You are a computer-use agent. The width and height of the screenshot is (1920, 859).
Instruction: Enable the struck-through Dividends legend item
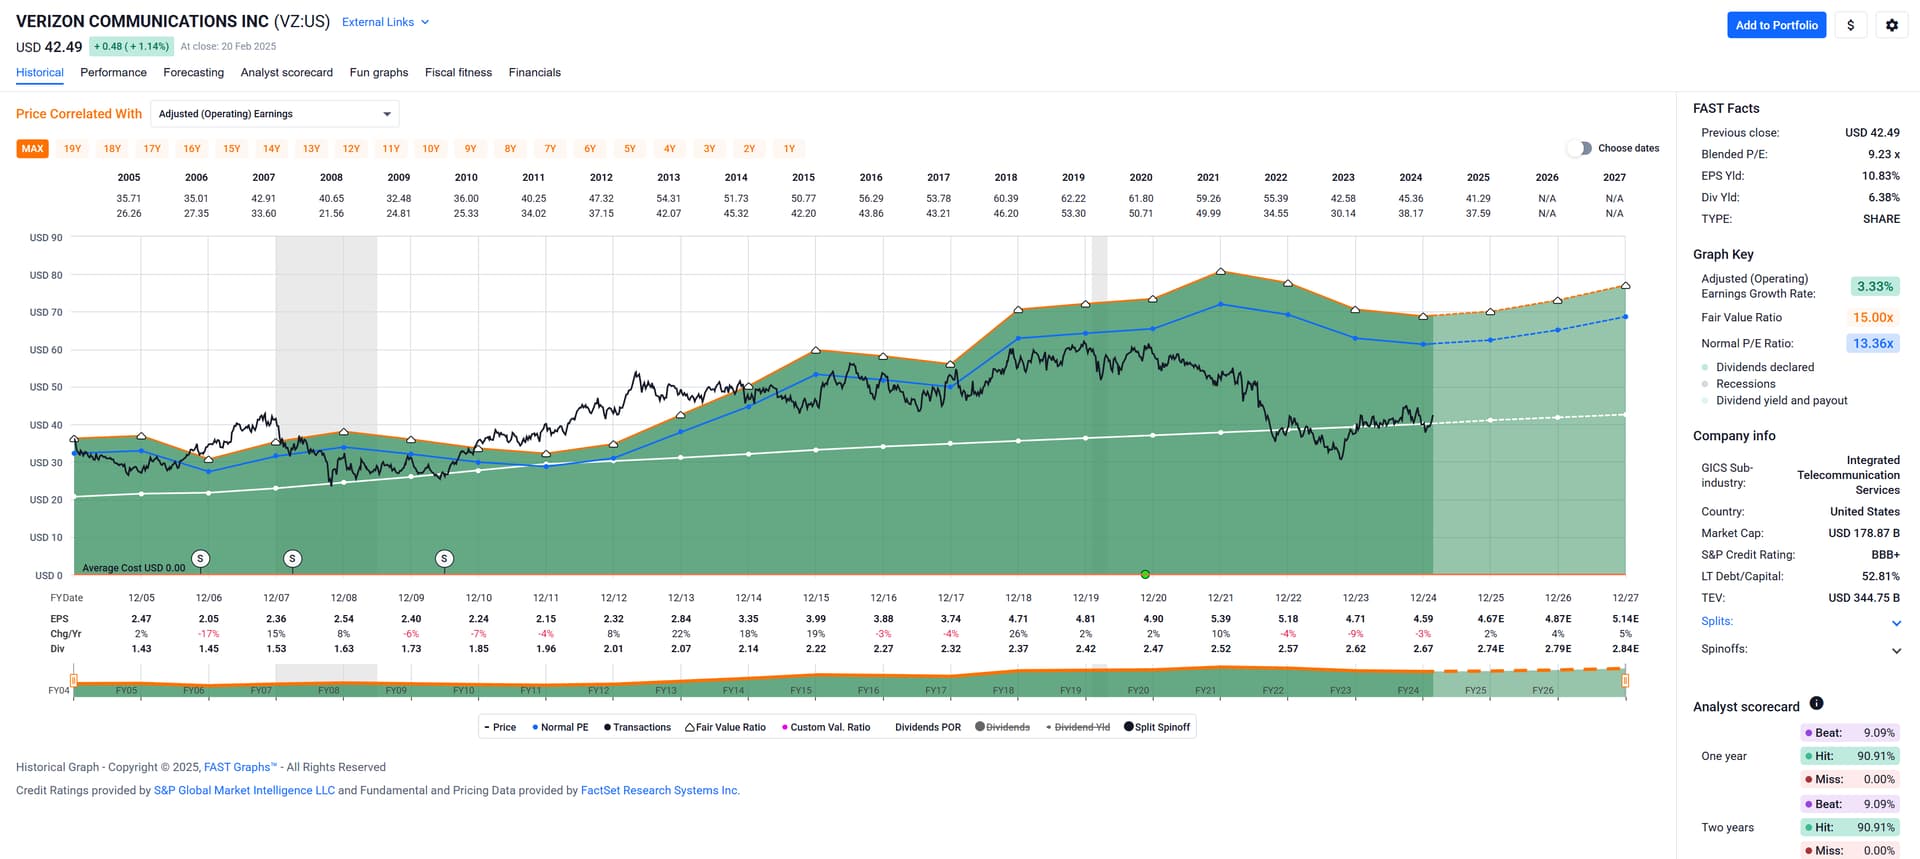click(1002, 727)
